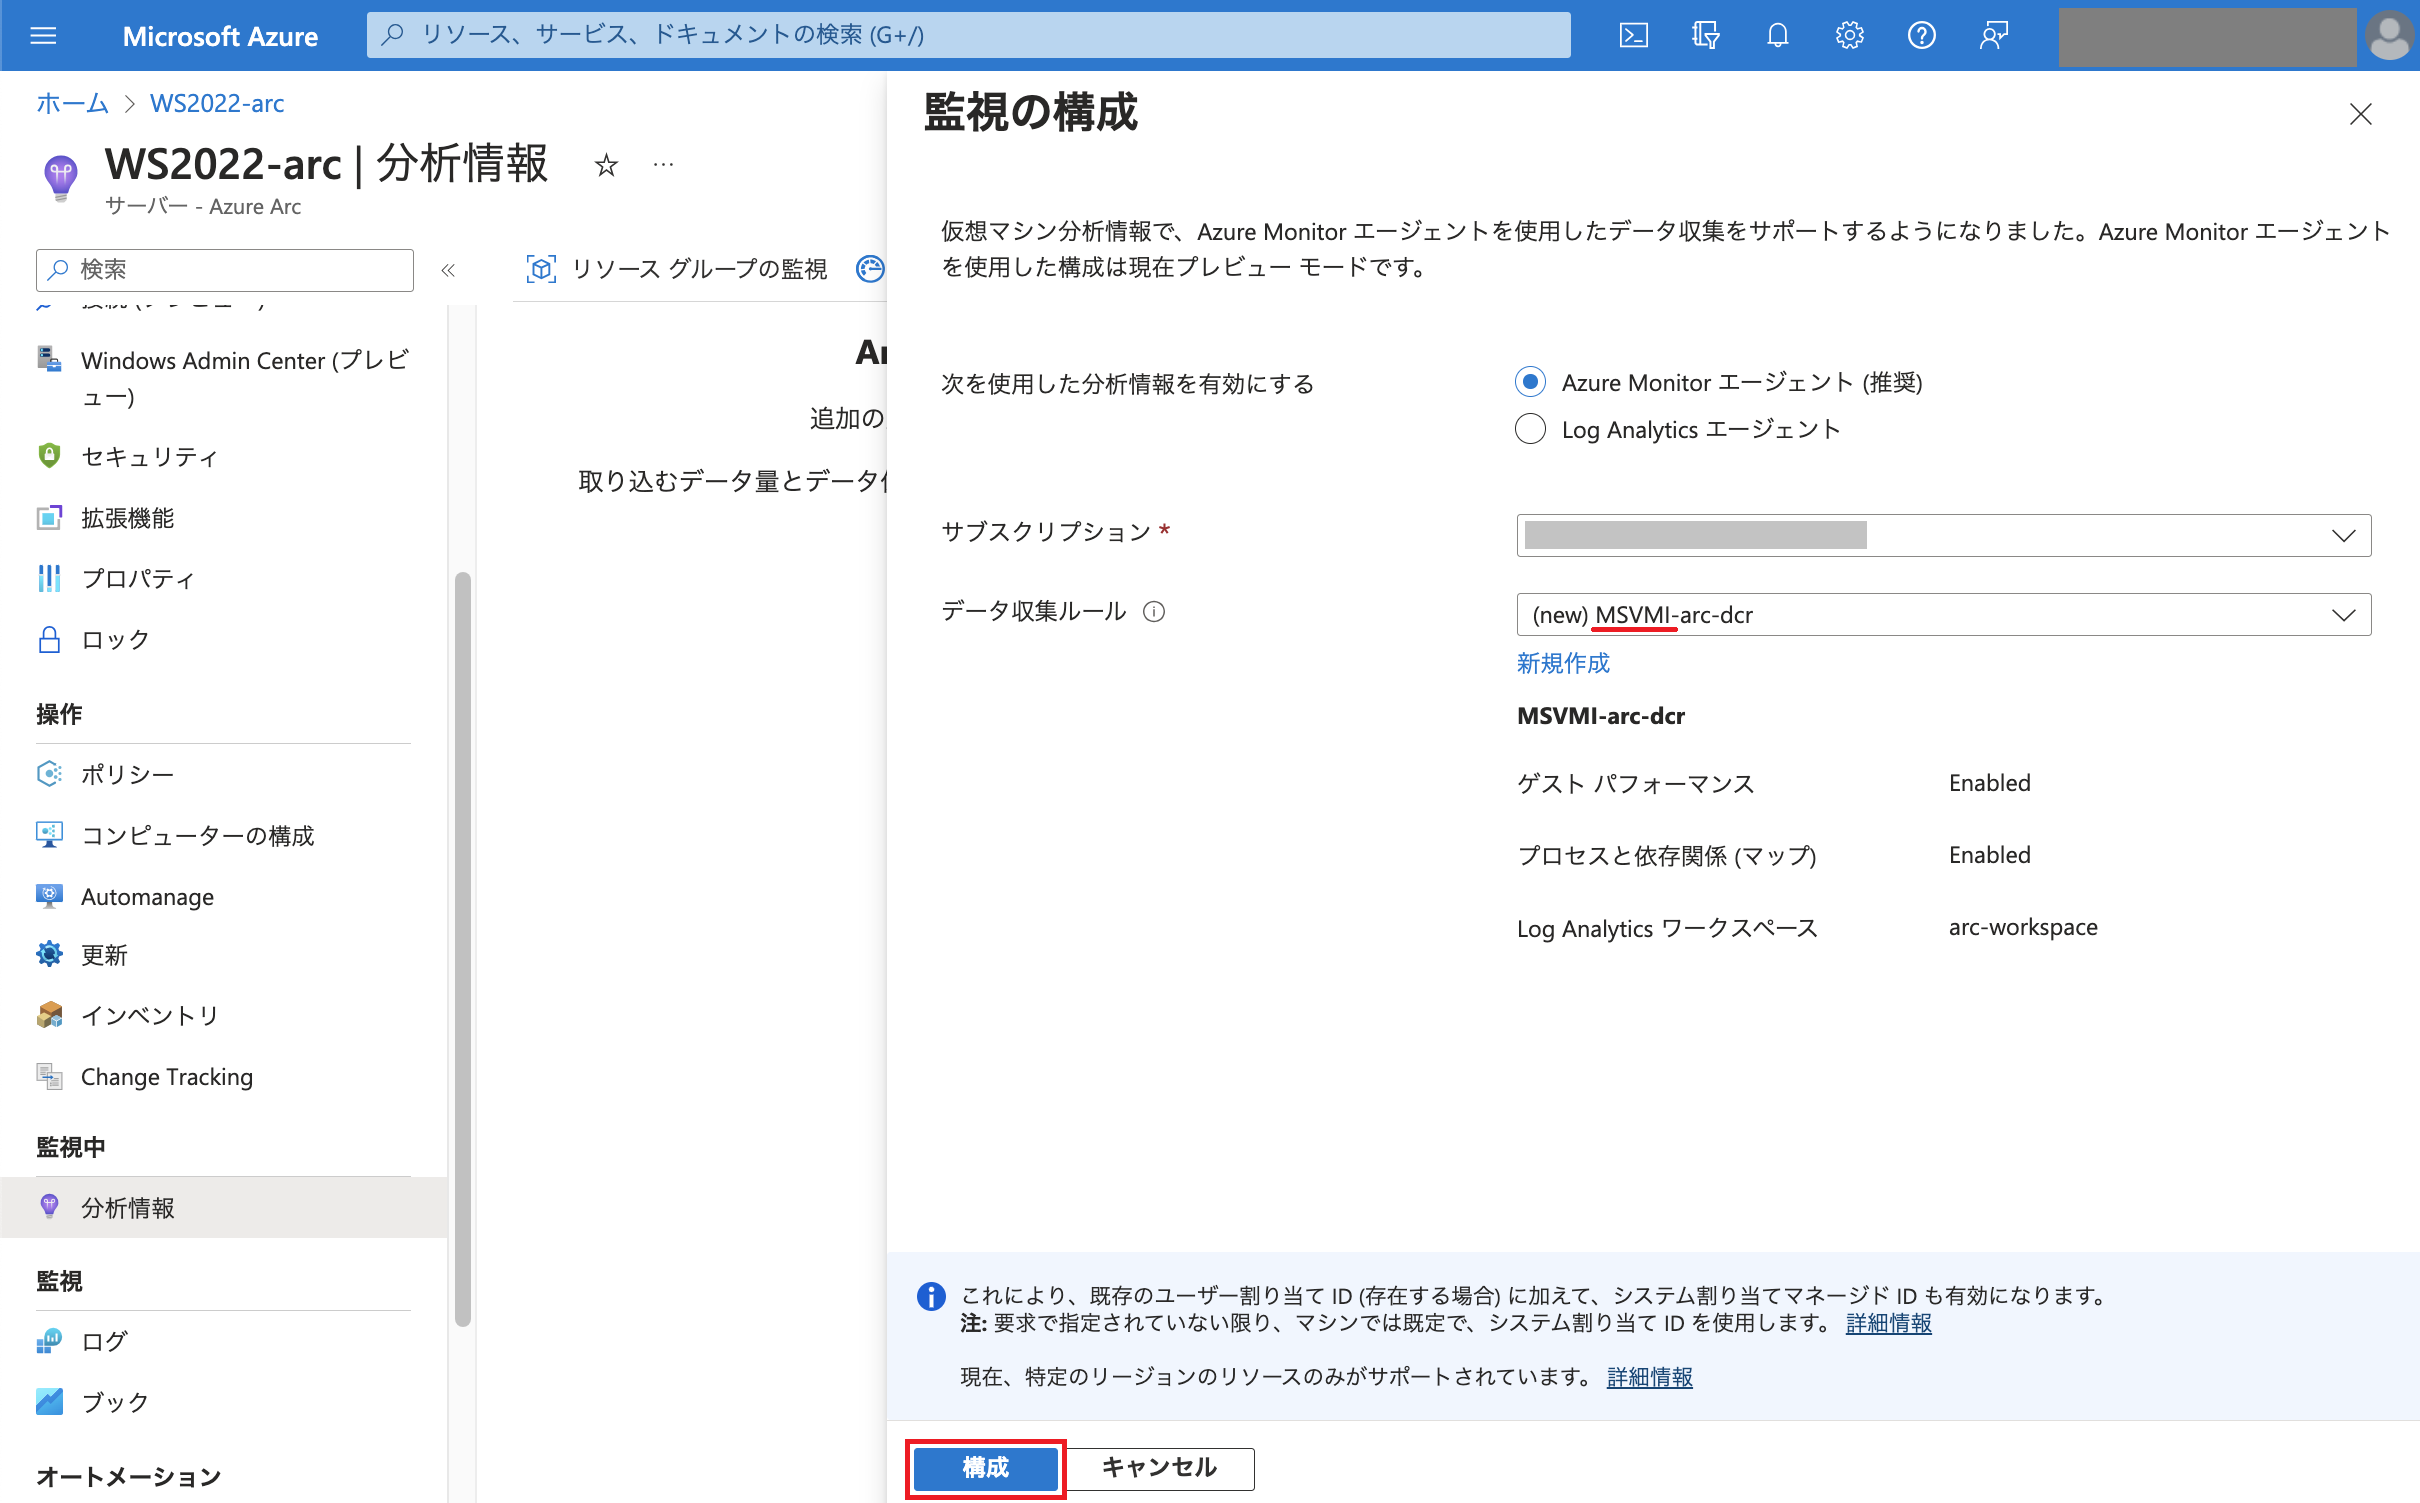Click the 構成 button
This screenshot has width=2420, height=1503.
tap(985, 1468)
